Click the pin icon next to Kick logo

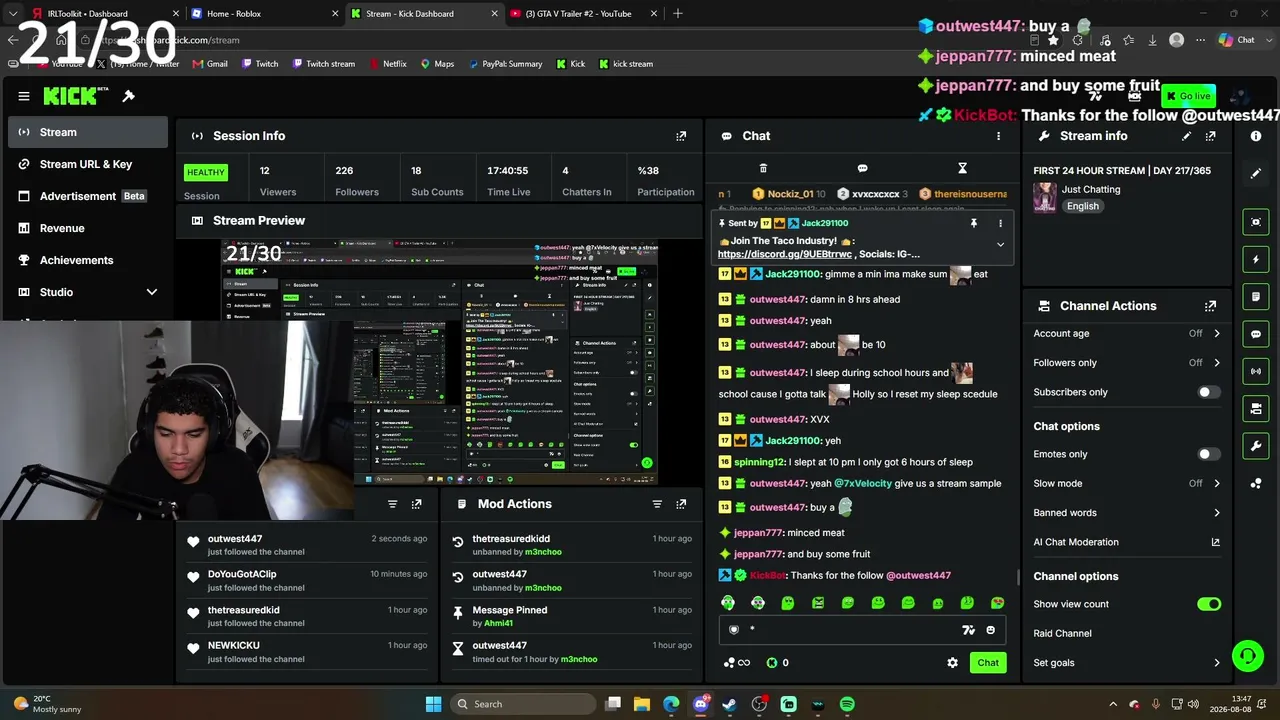pos(128,96)
